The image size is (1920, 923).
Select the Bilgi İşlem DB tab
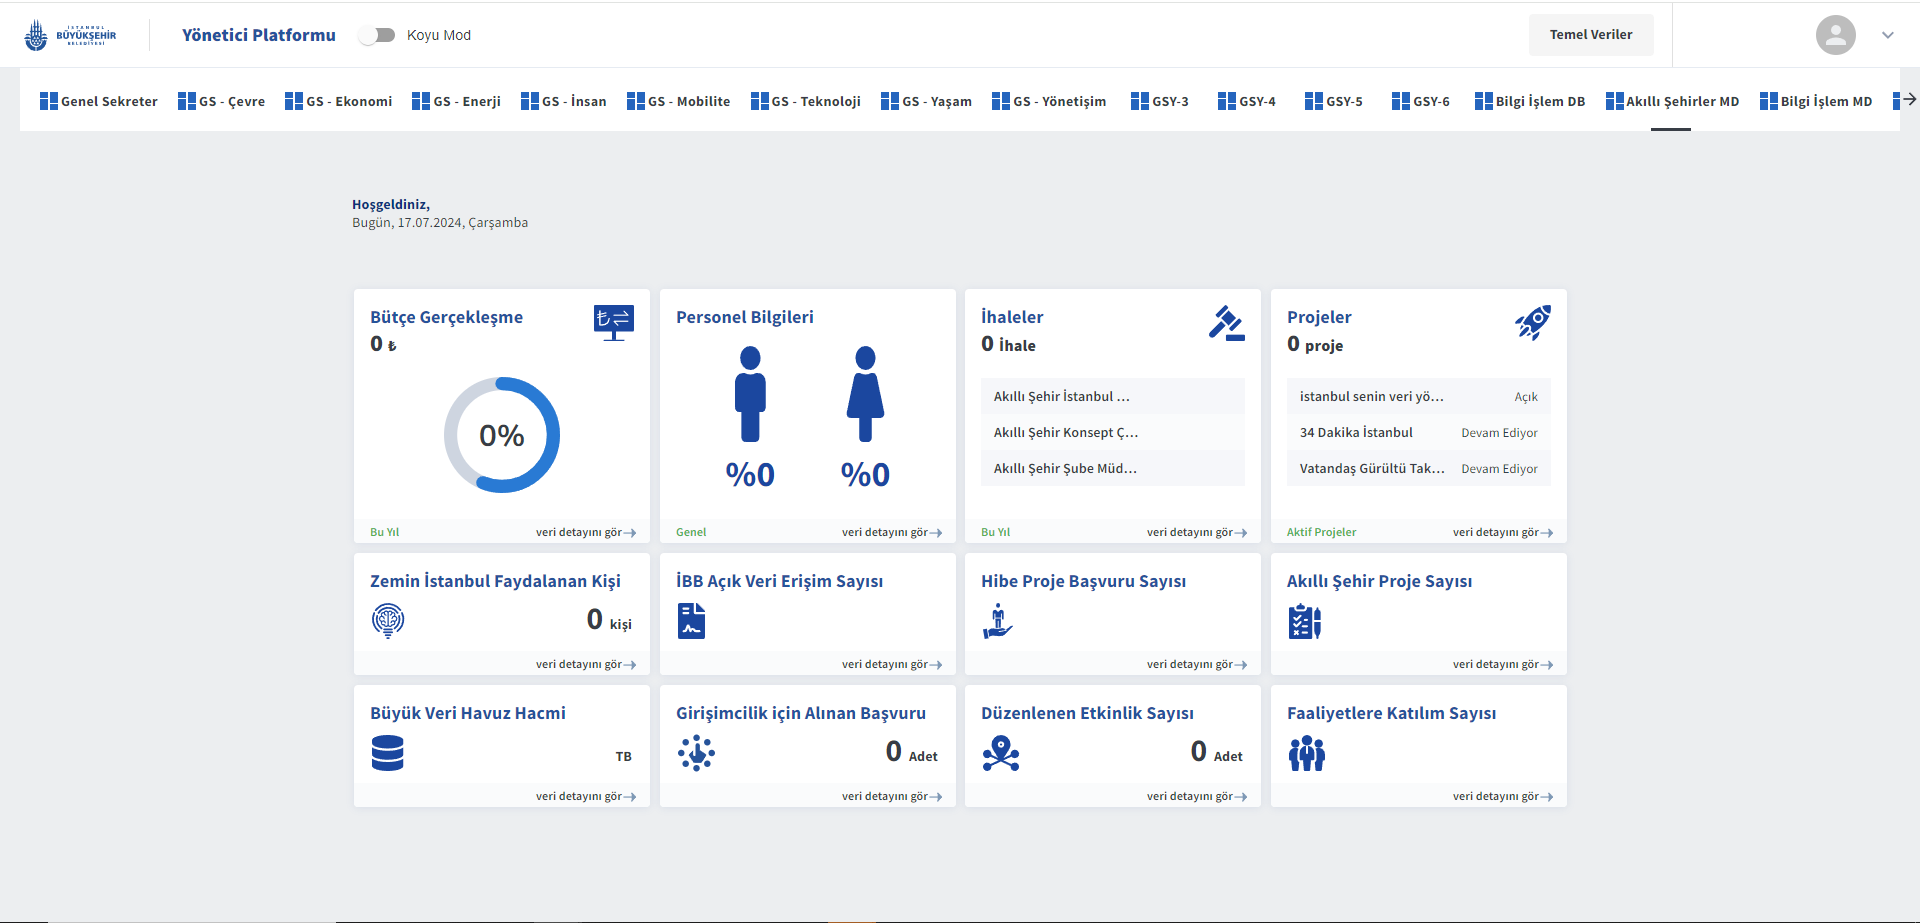pyautogui.click(x=1530, y=101)
